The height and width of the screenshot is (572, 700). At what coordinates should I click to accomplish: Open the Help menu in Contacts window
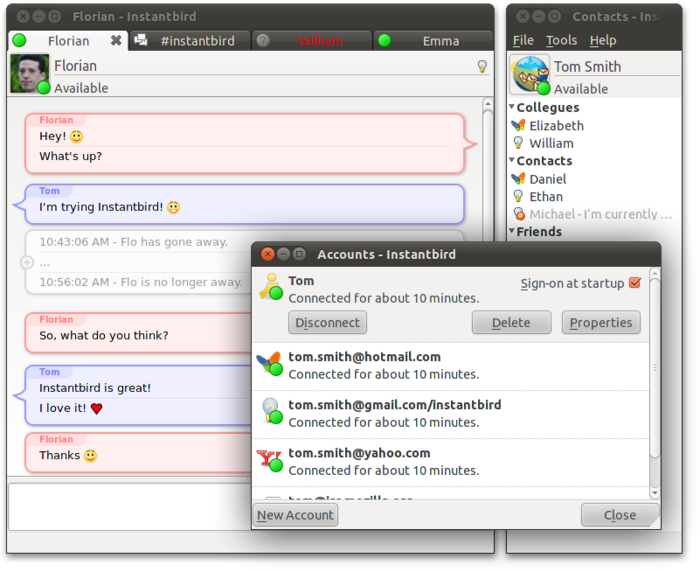tap(603, 40)
